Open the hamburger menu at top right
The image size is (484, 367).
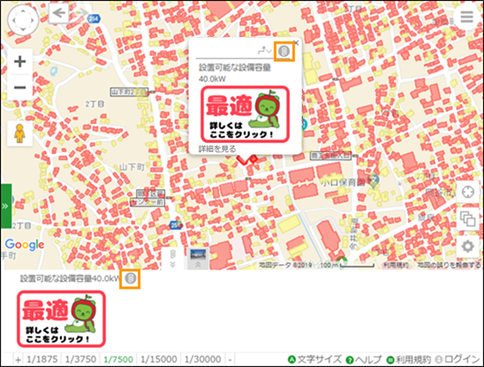467,17
